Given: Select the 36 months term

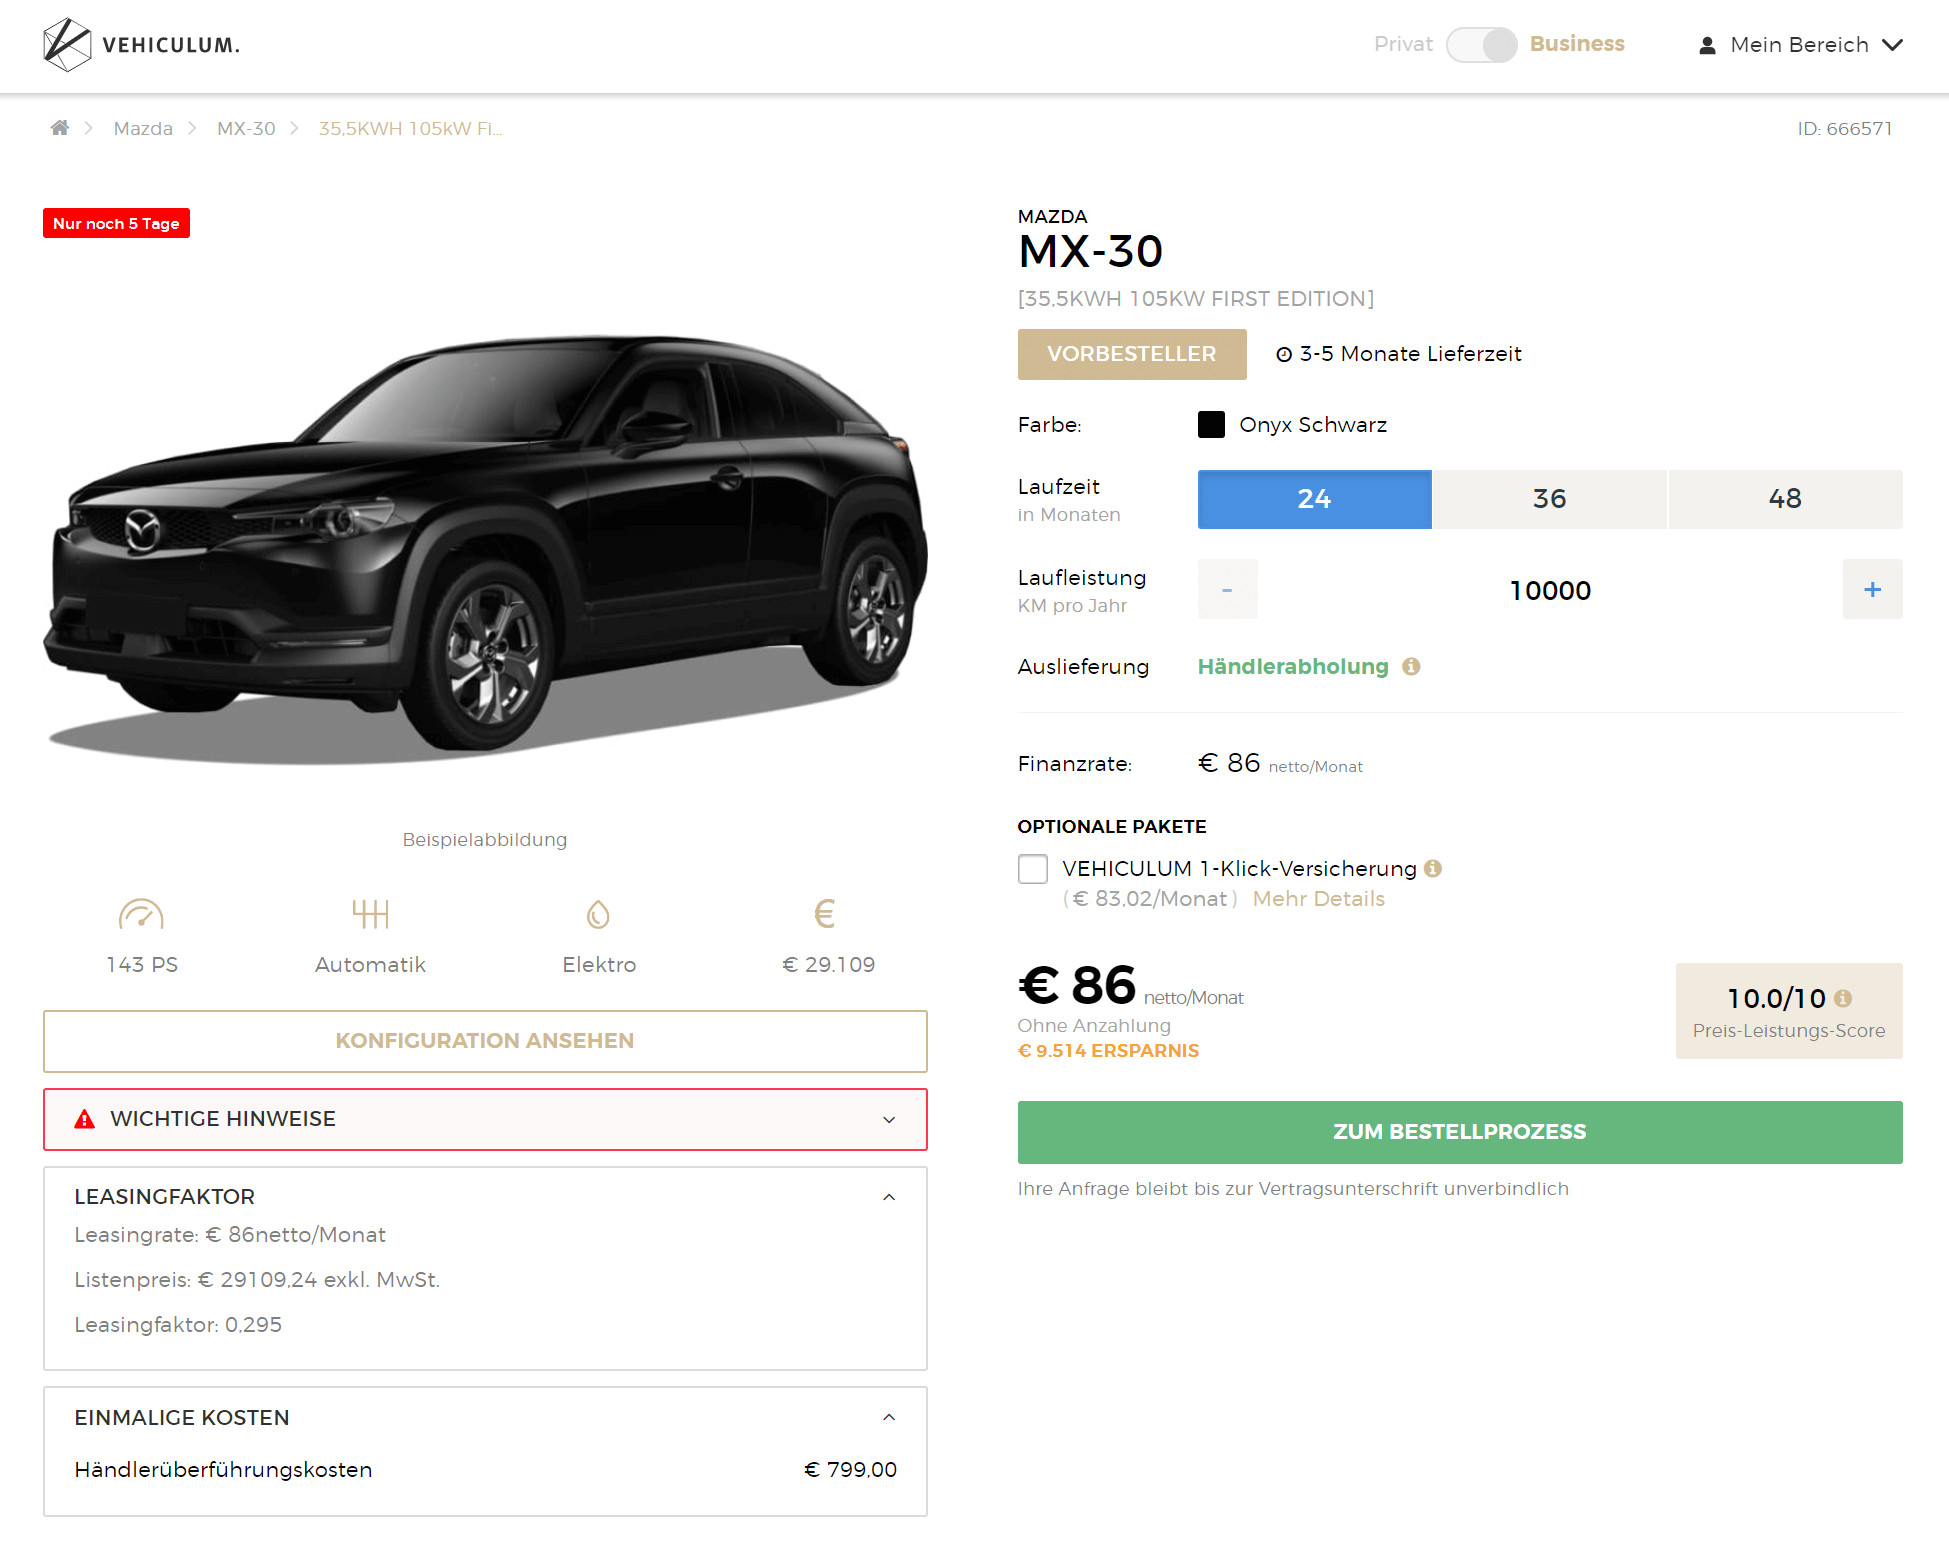Looking at the screenshot, I should [1550, 499].
